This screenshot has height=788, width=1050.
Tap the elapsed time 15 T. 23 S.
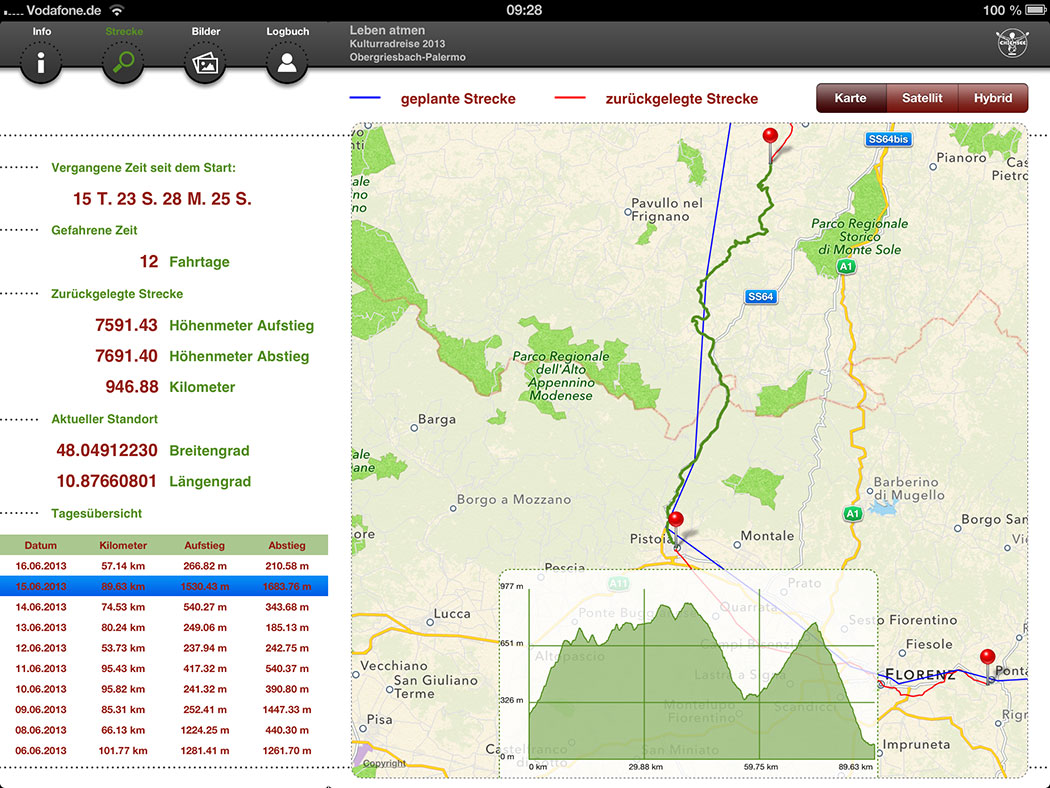tap(162, 199)
